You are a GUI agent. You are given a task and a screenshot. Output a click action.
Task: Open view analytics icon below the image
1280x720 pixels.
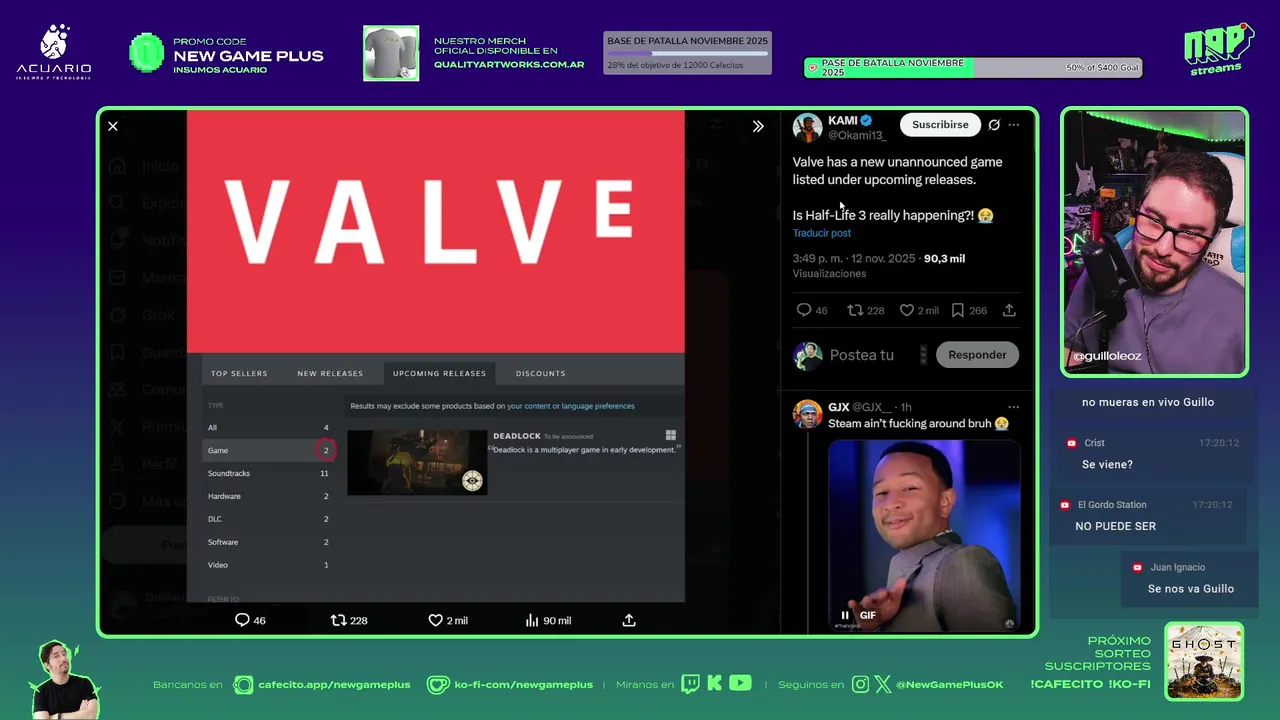click(532, 620)
